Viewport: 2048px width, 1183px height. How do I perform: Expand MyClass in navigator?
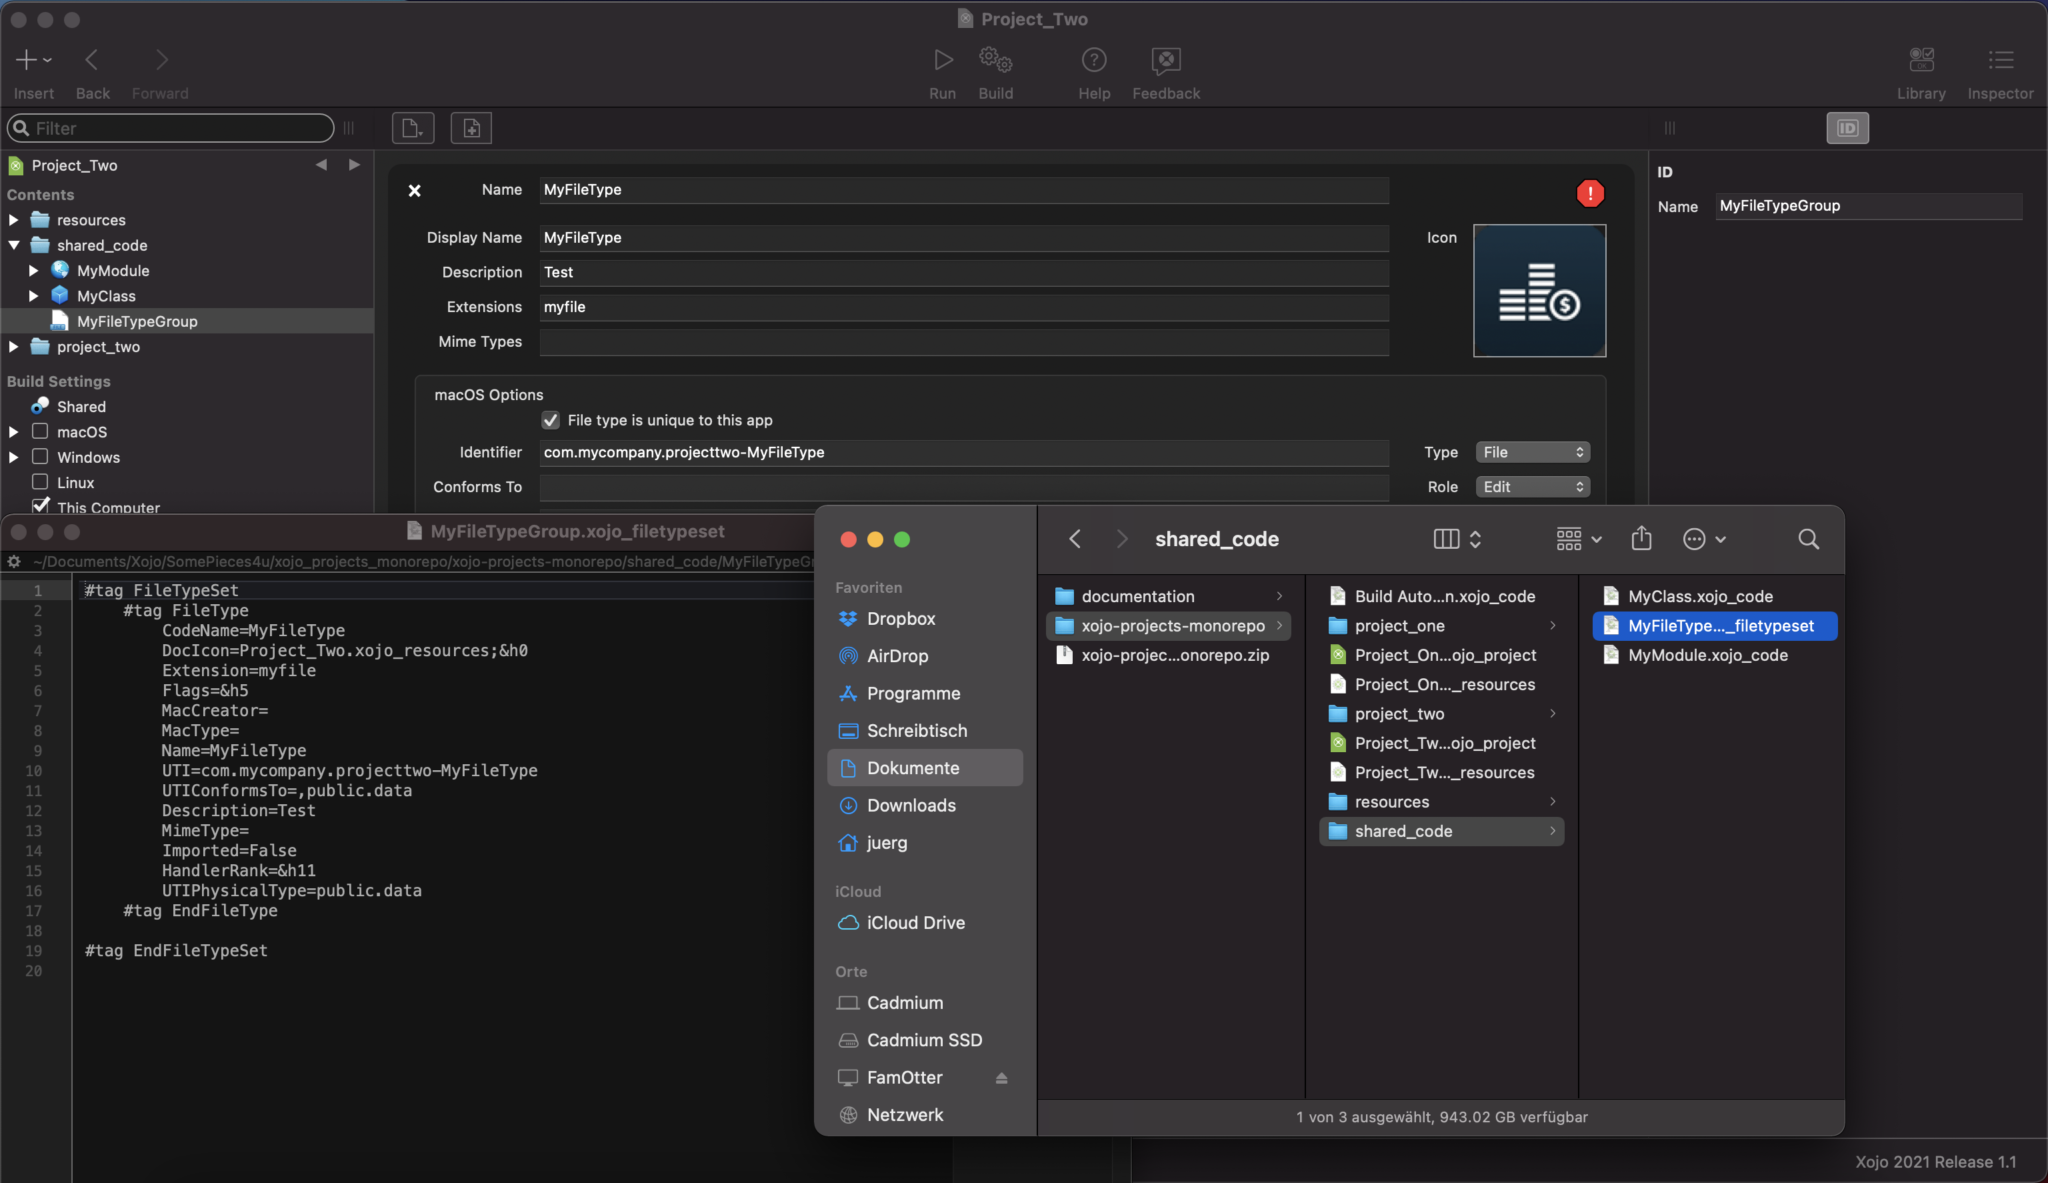34,296
